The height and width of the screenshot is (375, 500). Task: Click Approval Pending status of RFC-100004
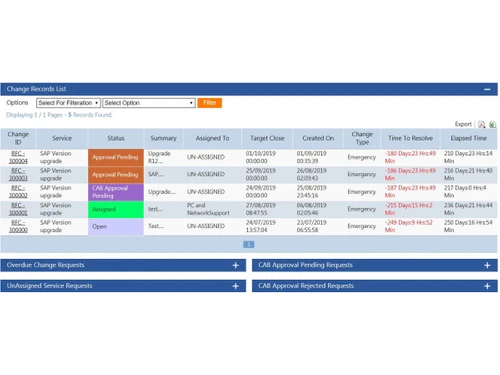click(x=116, y=157)
